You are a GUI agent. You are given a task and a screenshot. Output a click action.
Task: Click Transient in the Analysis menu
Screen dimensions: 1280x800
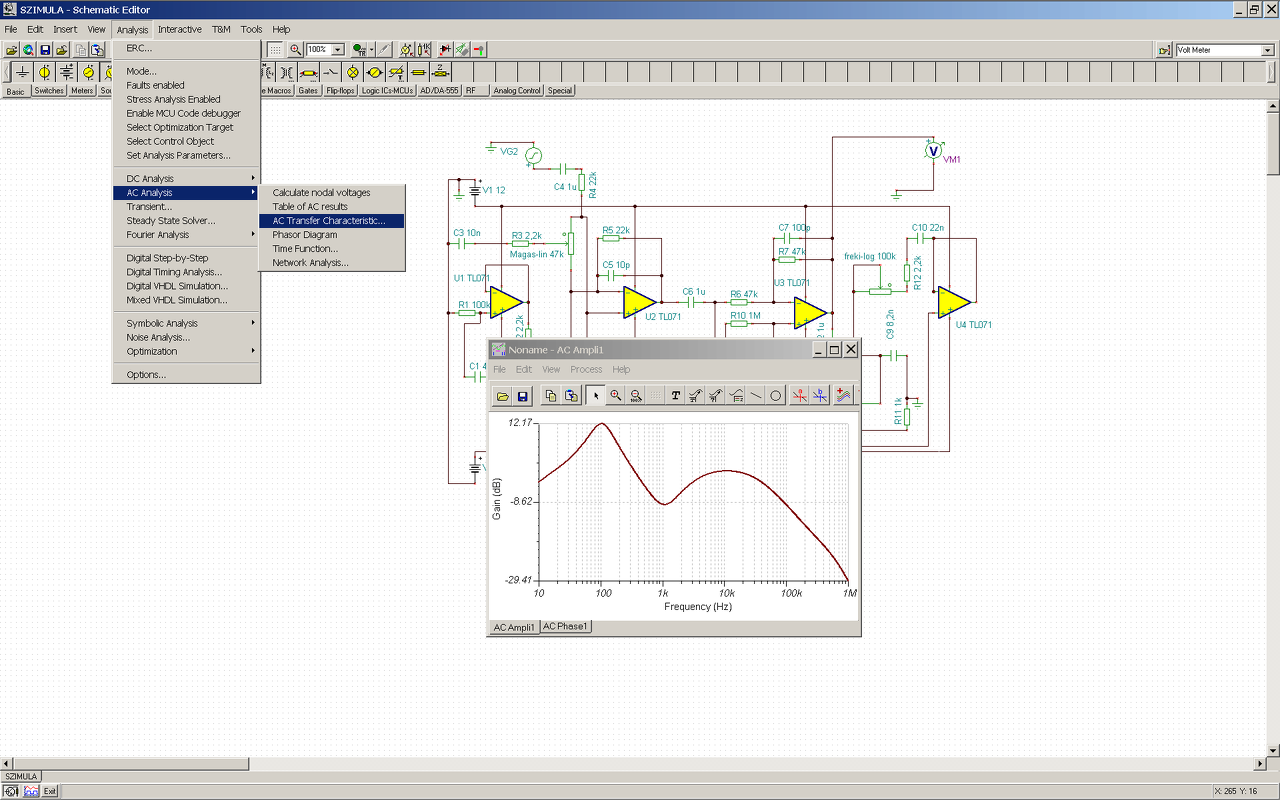186,207
